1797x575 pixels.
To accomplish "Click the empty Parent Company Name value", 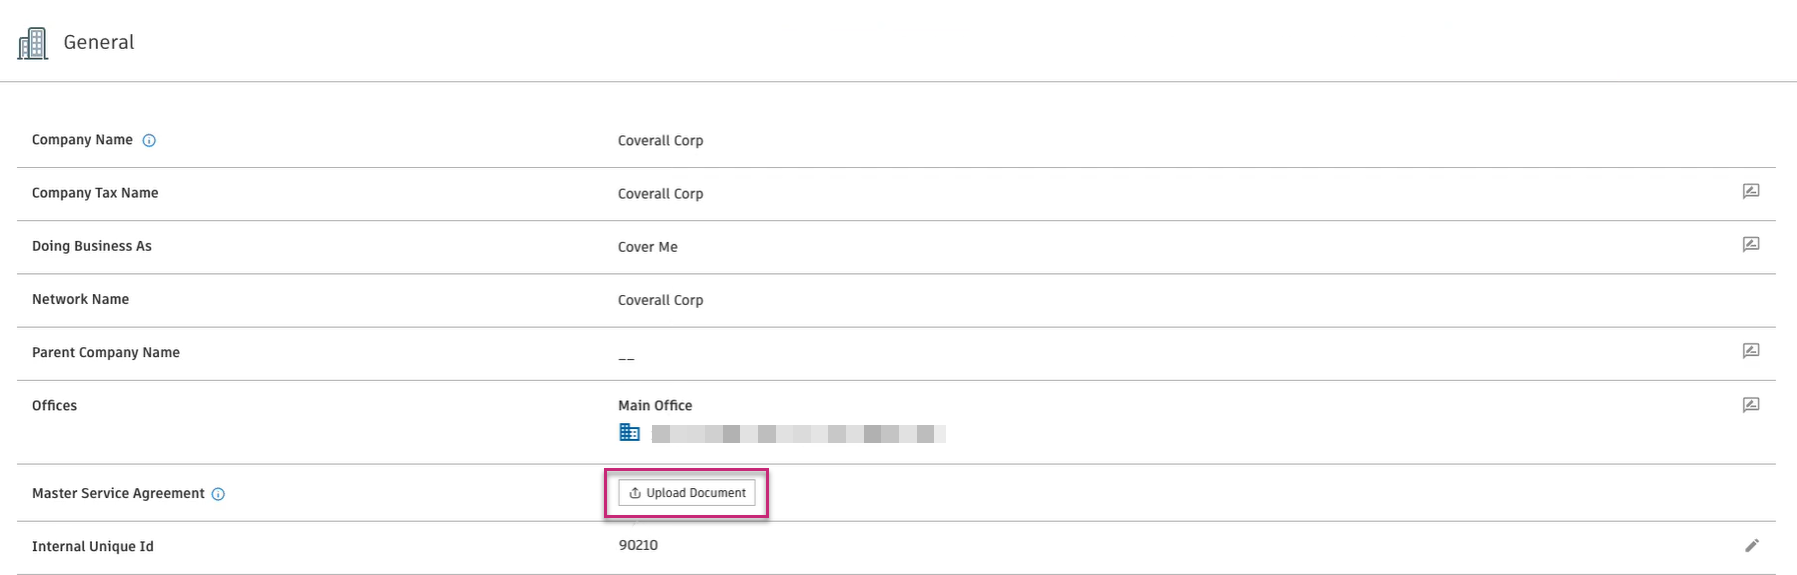I will pos(626,356).
